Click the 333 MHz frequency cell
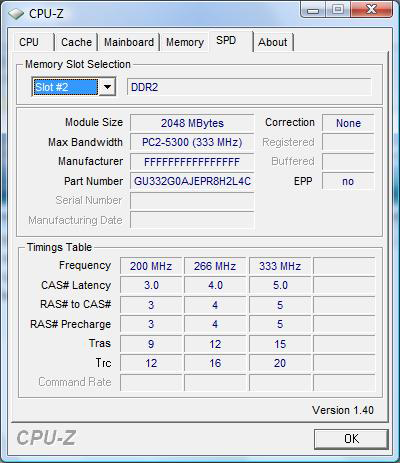The width and height of the screenshot is (401, 463). (x=280, y=266)
